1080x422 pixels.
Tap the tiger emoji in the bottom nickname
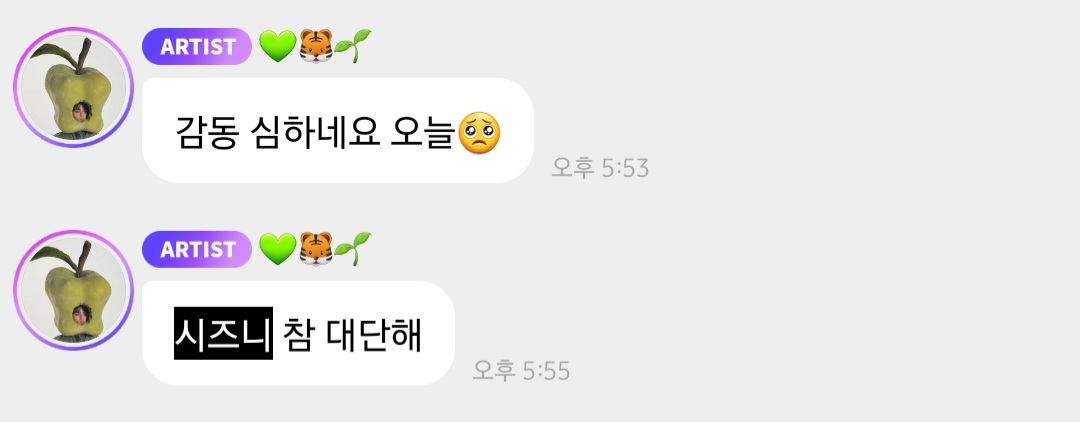click(316, 249)
